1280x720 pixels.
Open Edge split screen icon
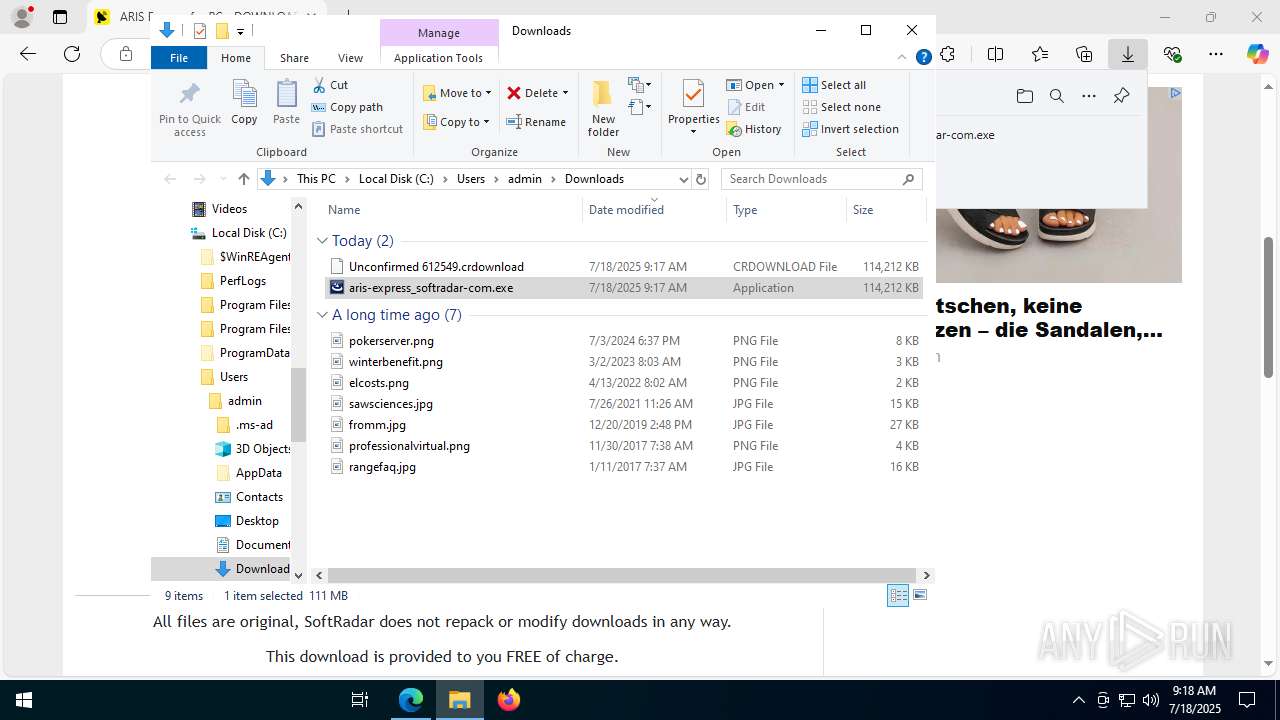coord(996,54)
